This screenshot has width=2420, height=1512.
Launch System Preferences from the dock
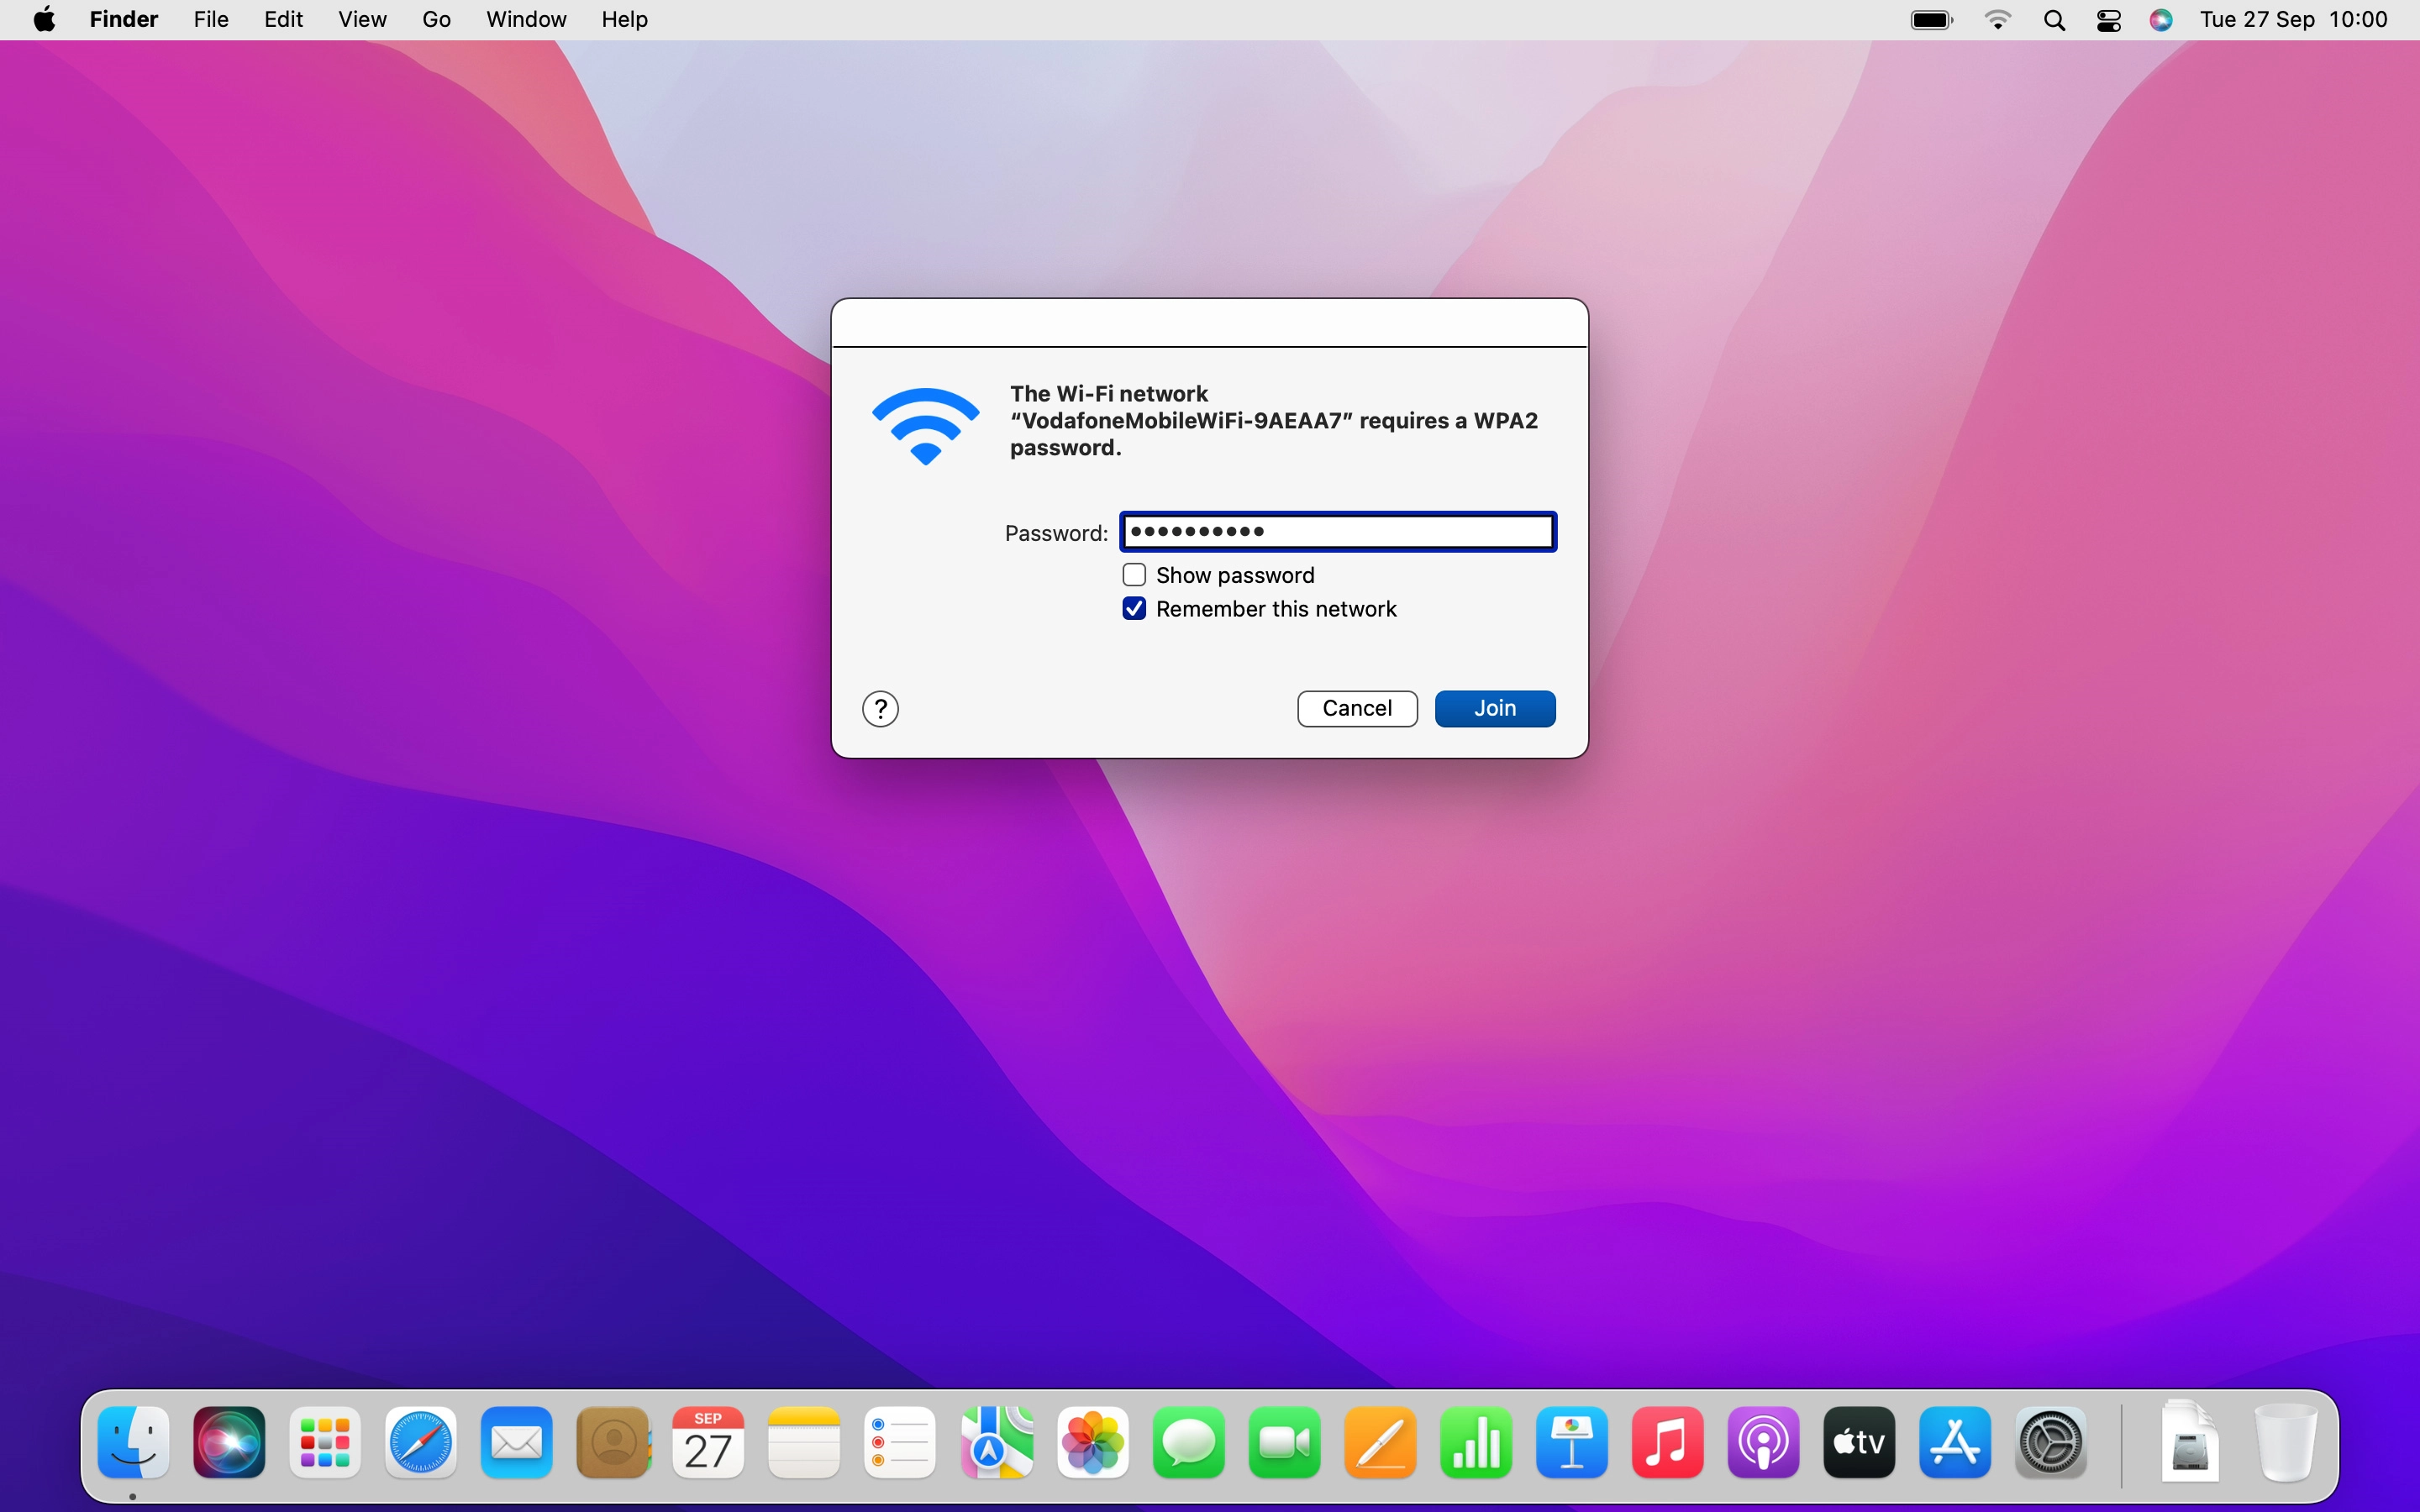(x=2050, y=1442)
